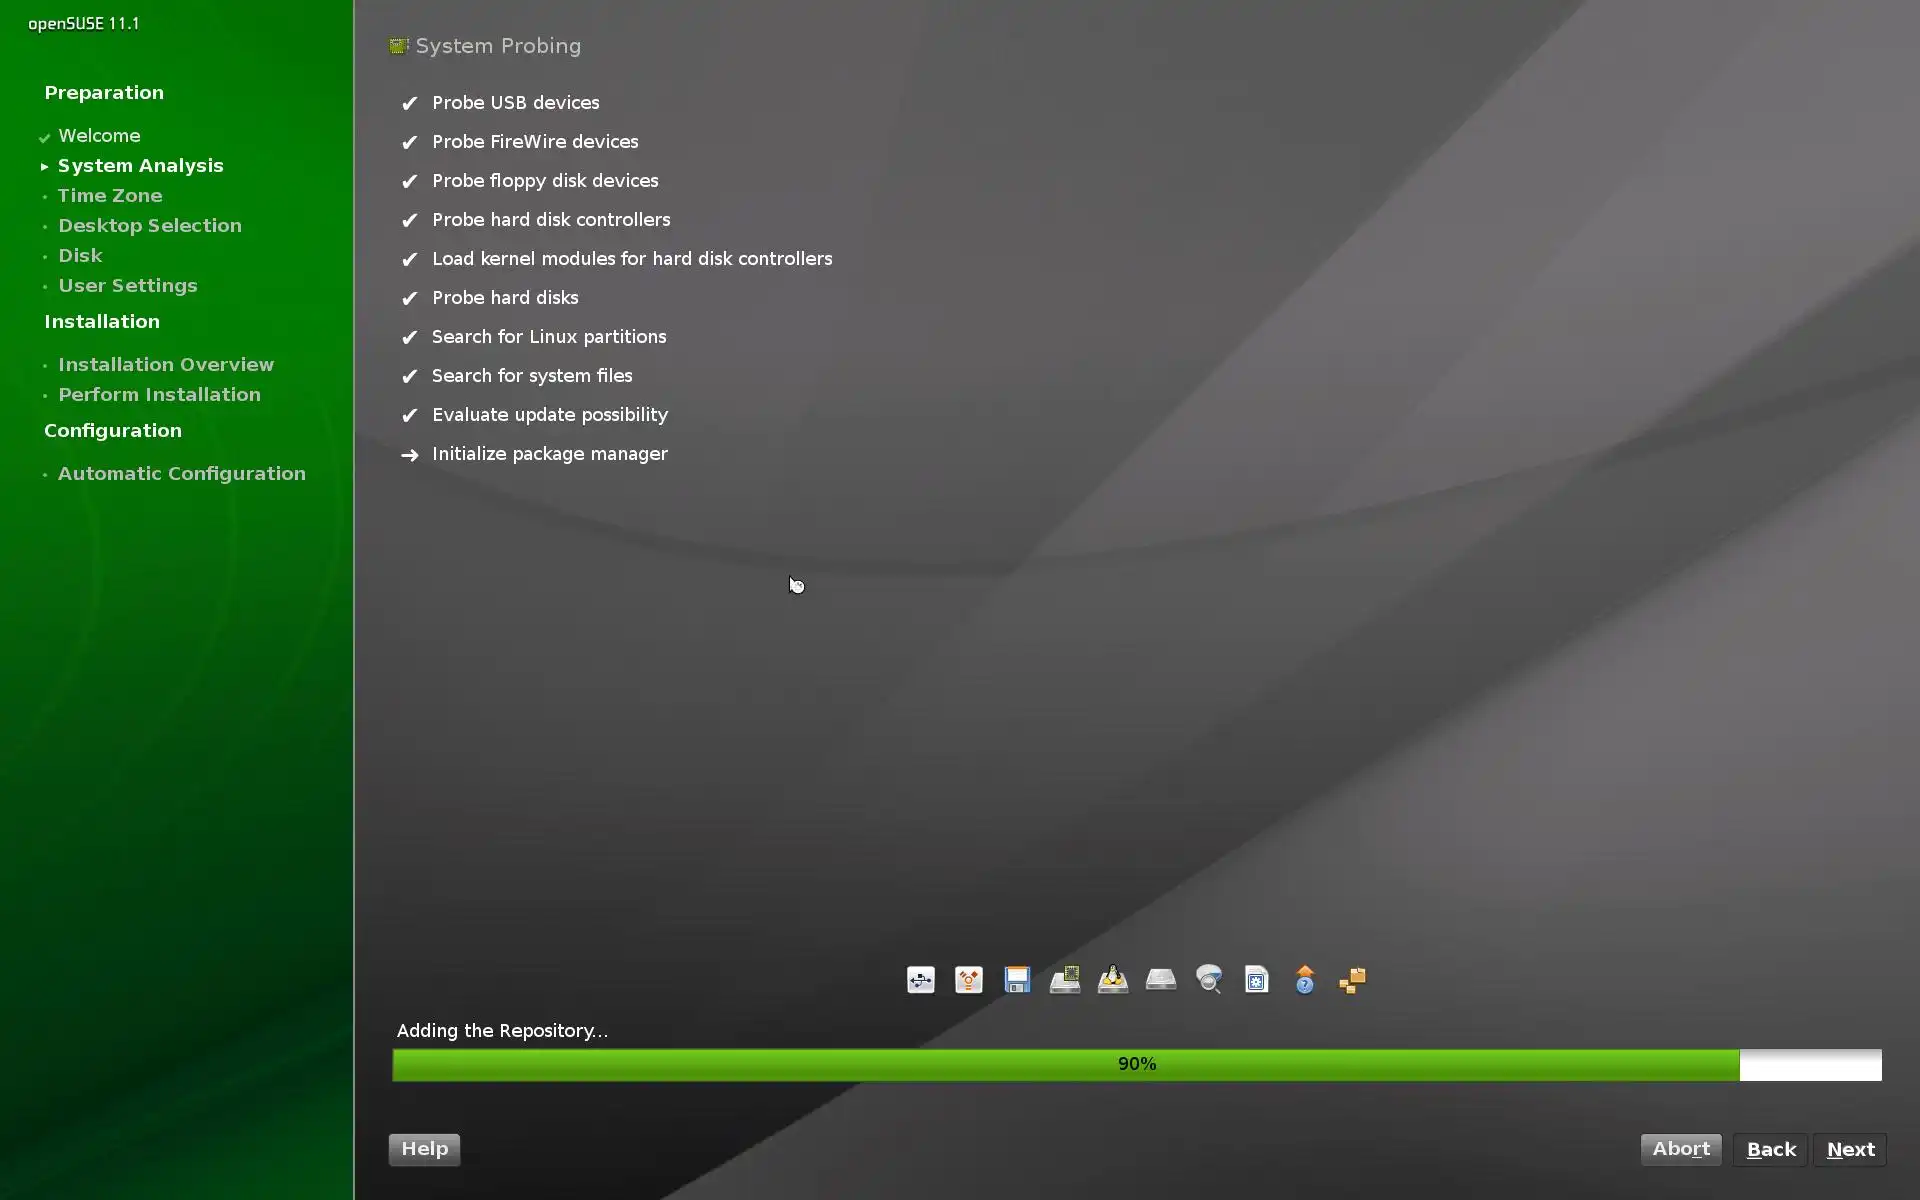Click the USB devices probe icon

(x=920, y=980)
